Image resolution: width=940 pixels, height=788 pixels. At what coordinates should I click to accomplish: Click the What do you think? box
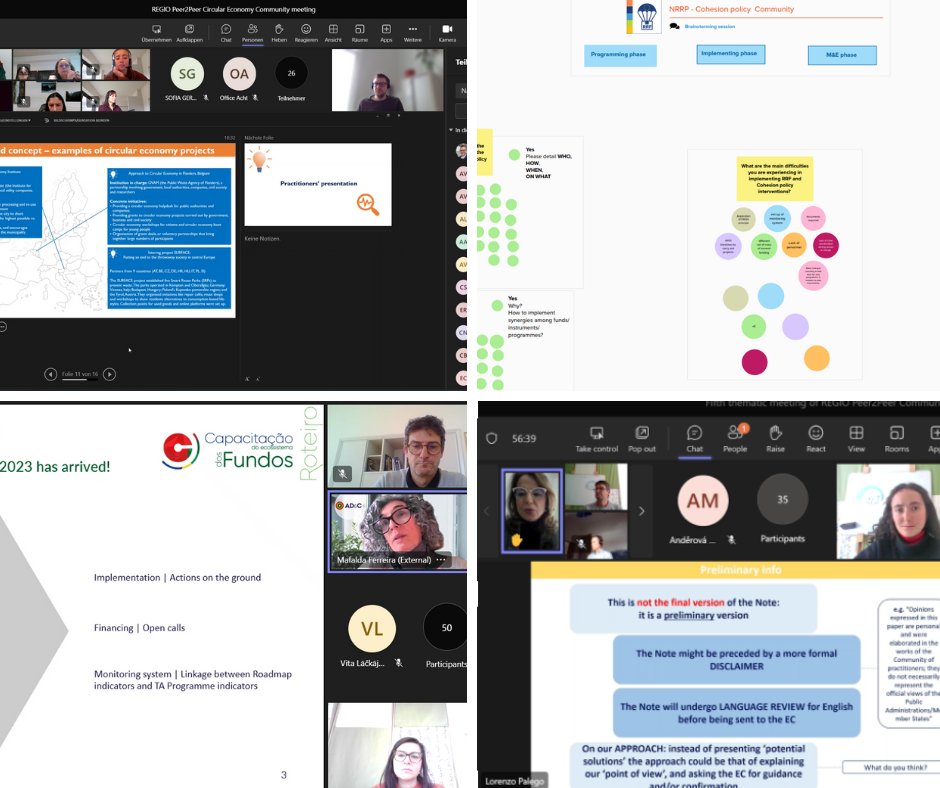(891, 768)
